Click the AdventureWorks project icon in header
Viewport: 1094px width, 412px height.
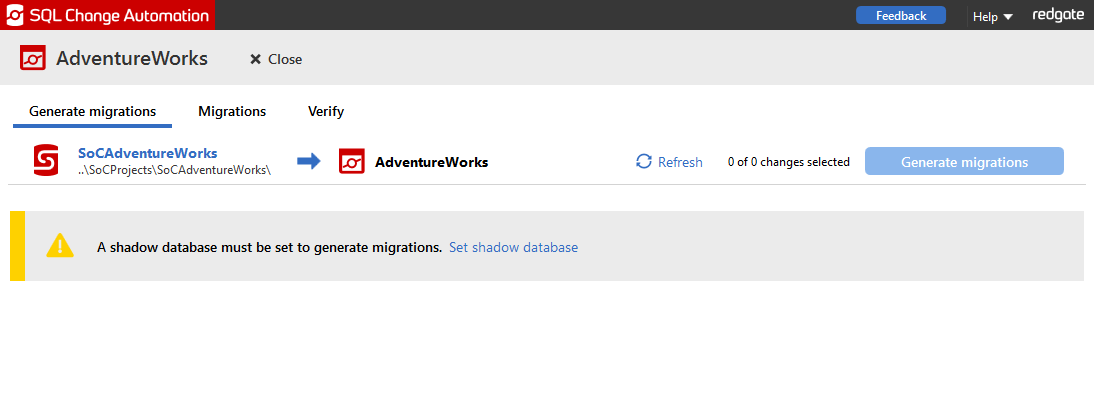point(33,59)
